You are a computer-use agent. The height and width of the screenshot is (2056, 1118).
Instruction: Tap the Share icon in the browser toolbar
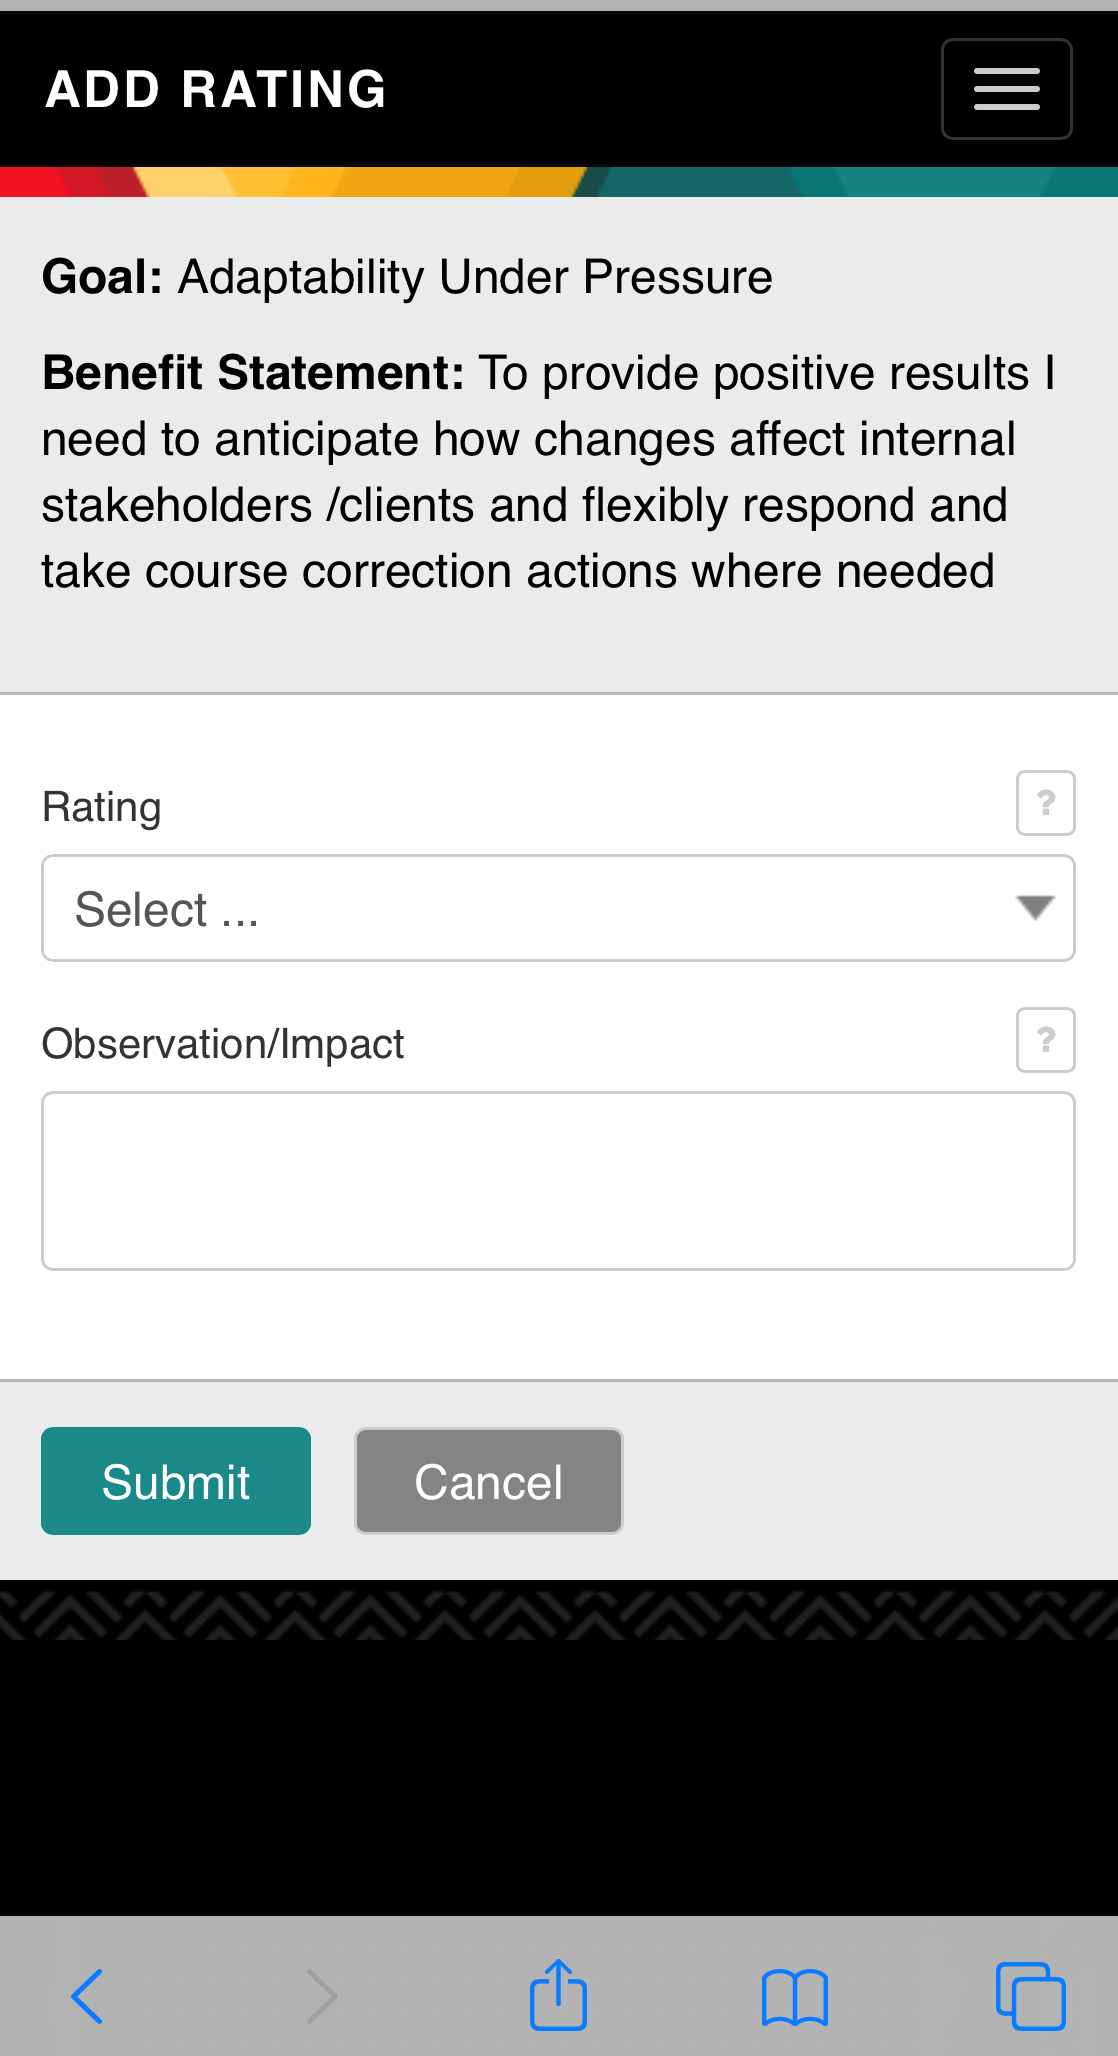[x=558, y=1993]
